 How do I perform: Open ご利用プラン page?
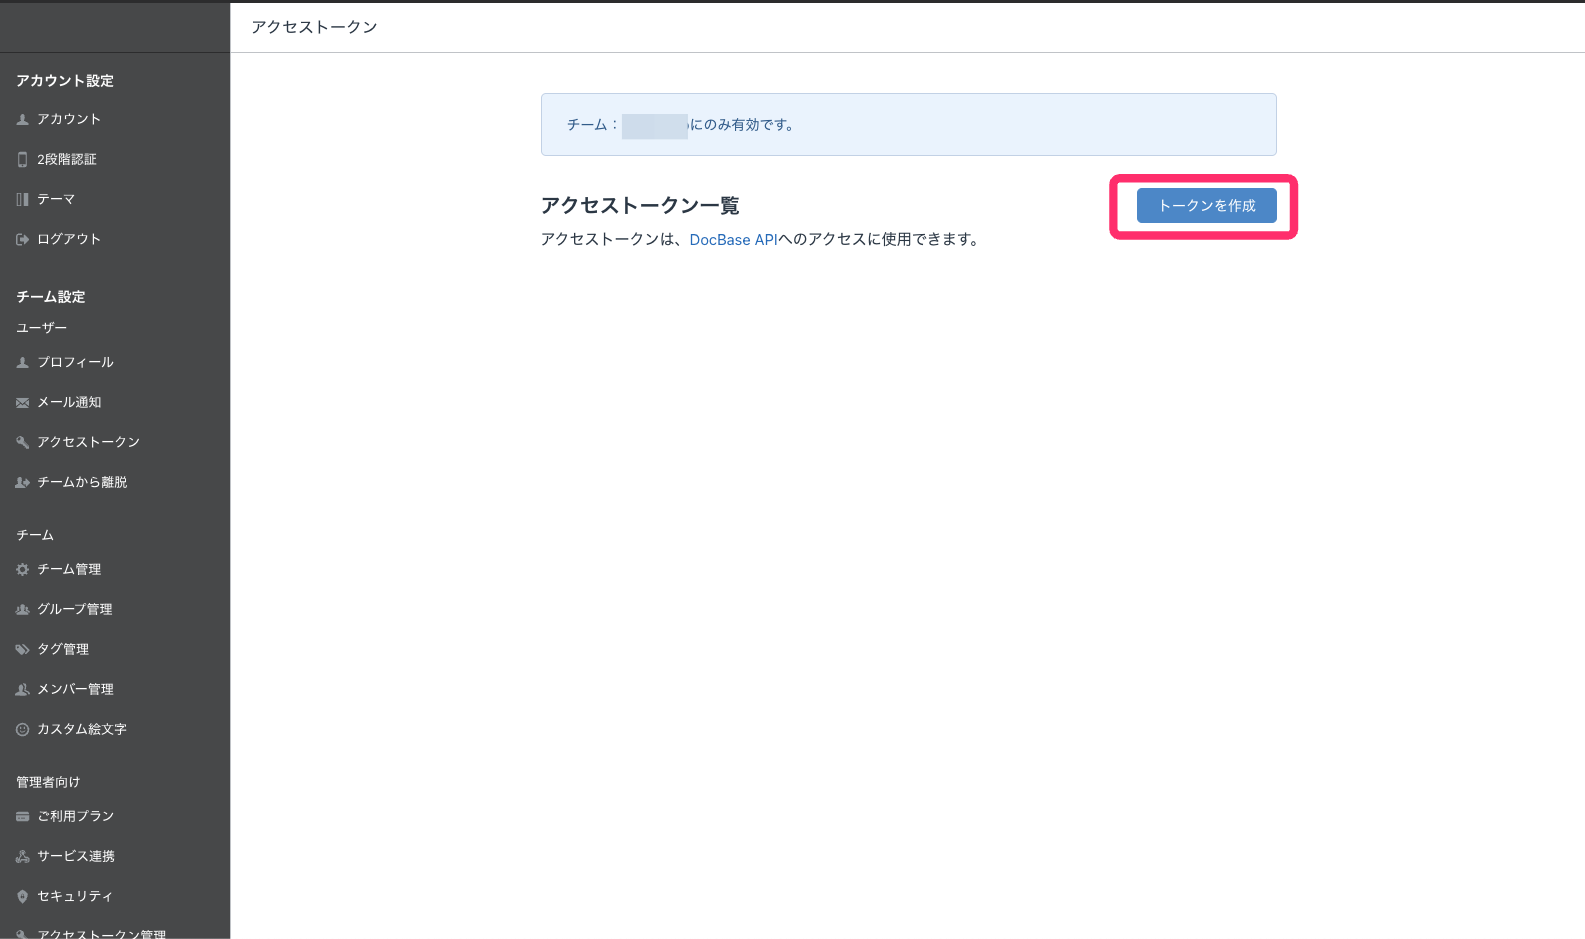pyautogui.click(x=75, y=816)
